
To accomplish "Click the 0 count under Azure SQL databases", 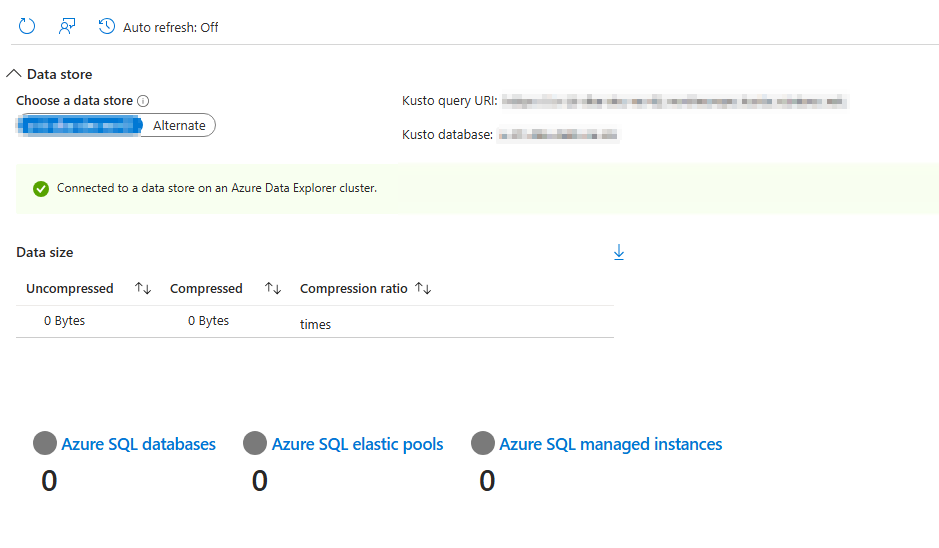I will click(49, 480).
